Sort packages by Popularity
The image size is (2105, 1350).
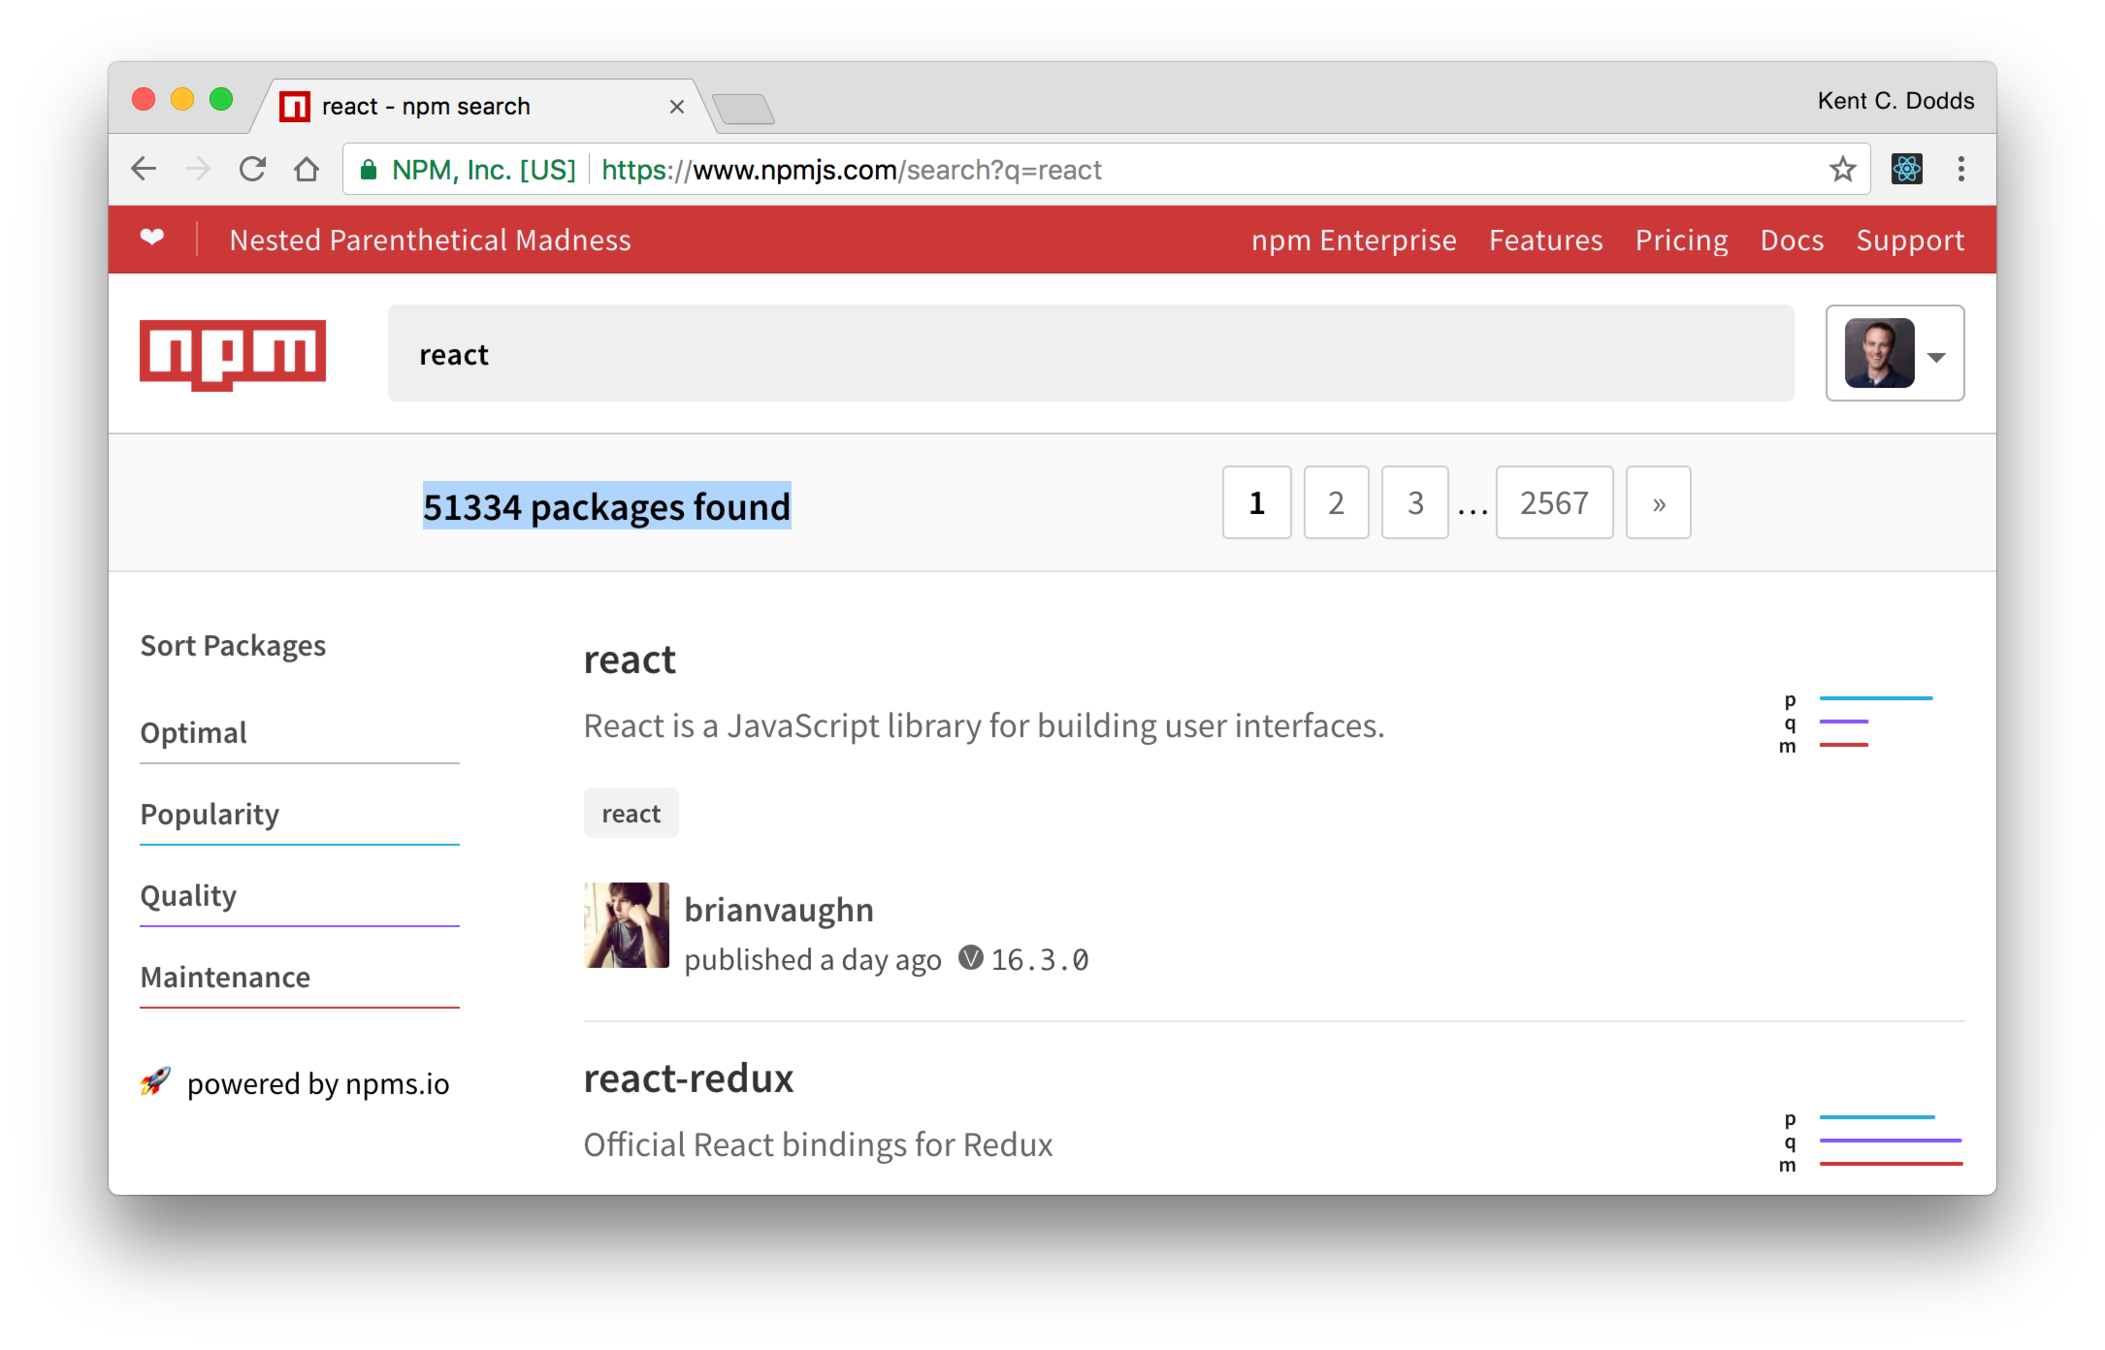click(x=210, y=814)
